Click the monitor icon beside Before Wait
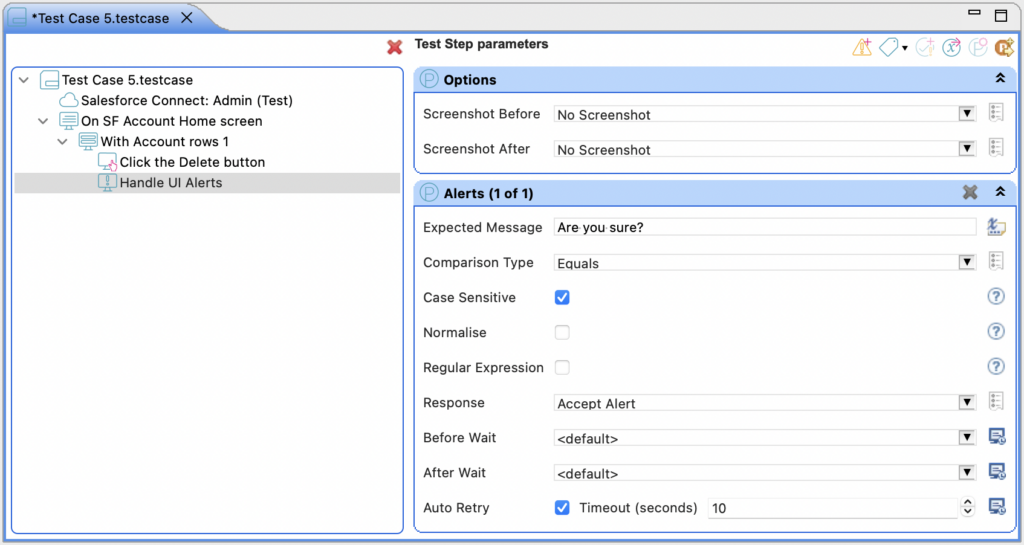The image size is (1024, 545). [x=997, y=436]
